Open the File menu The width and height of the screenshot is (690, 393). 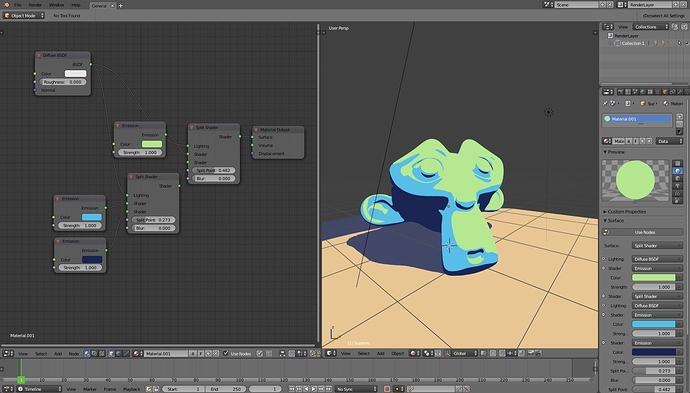18,5
